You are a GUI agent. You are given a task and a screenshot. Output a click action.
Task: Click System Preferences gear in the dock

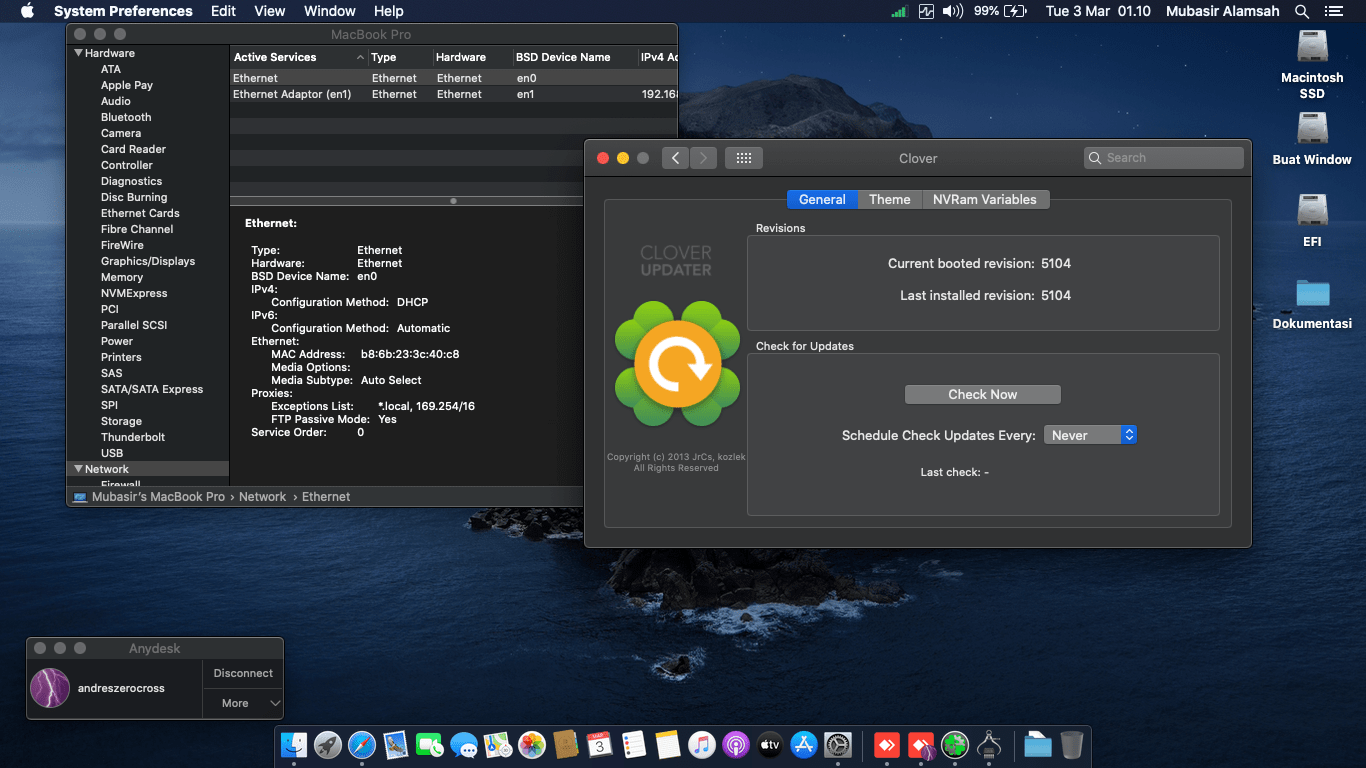tap(838, 744)
